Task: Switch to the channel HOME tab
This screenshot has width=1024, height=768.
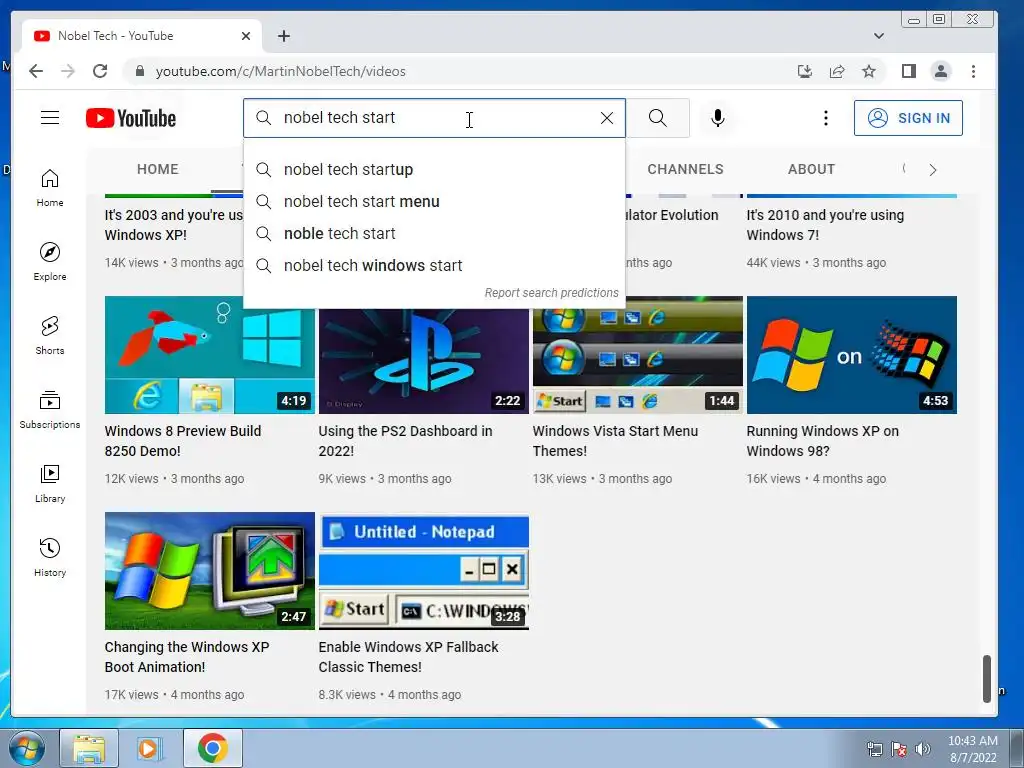Action: click(x=157, y=169)
